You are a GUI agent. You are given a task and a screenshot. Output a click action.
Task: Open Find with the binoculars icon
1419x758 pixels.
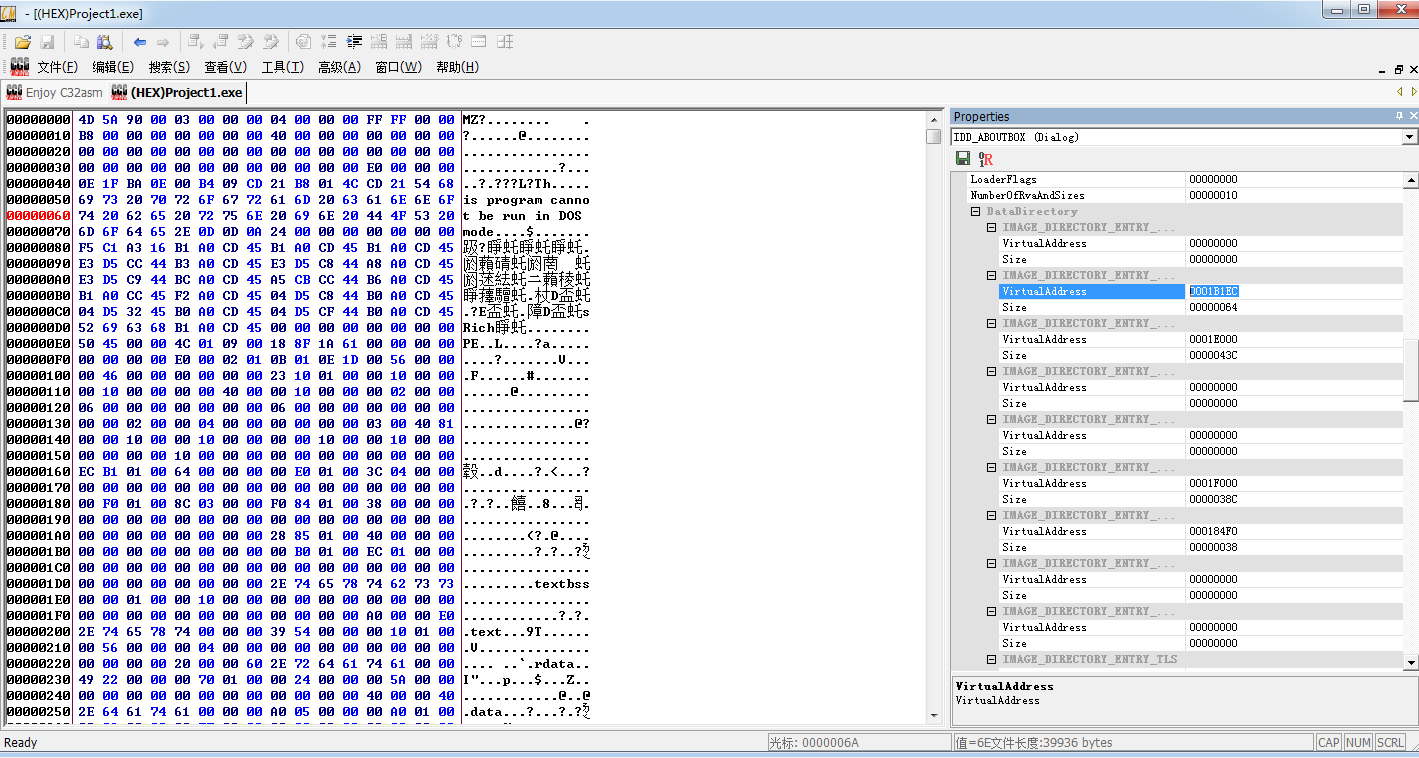coord(104,42)
